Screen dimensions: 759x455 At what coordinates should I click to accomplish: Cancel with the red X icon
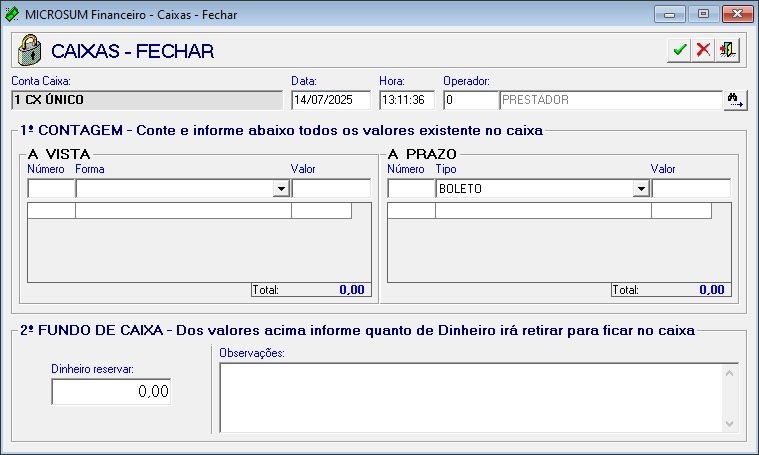(703, 50)
